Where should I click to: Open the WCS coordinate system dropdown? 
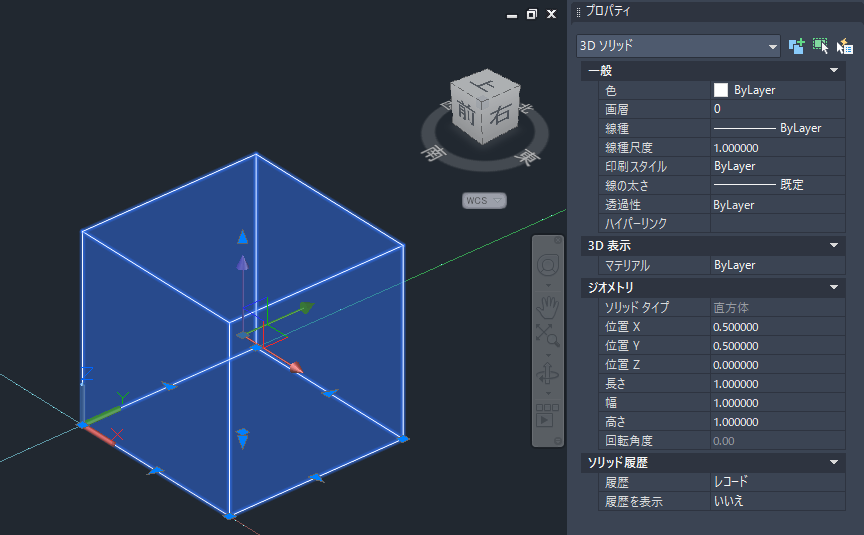tap(484, 201)
